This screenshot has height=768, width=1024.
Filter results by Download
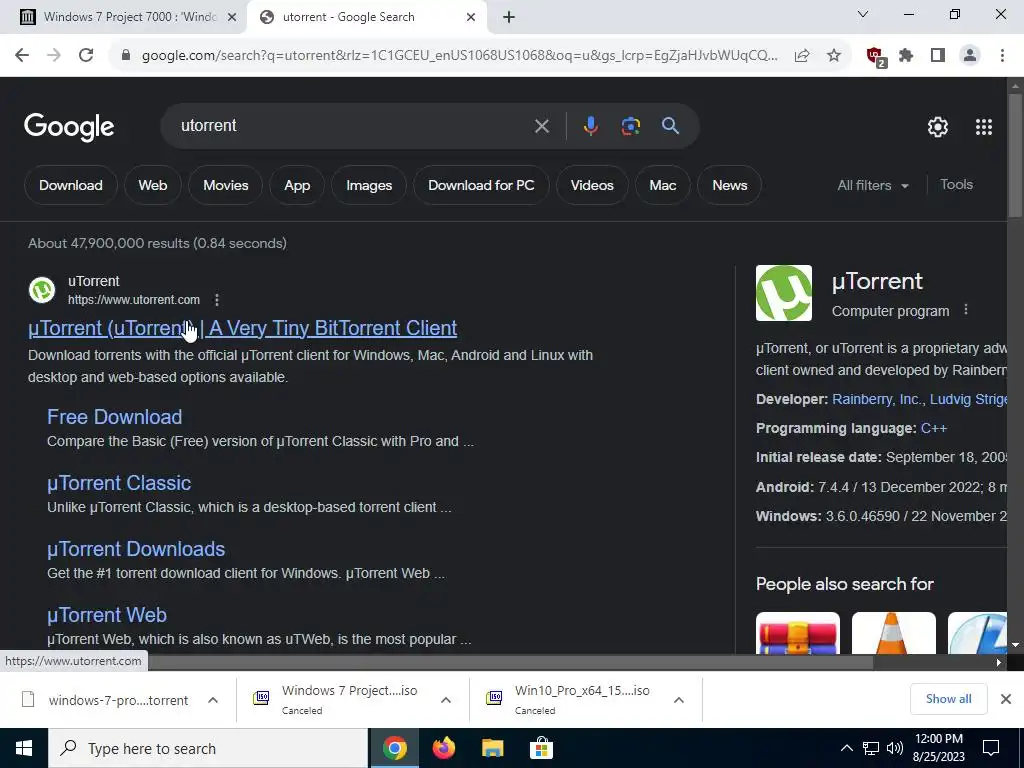click(x=71, y=185)
